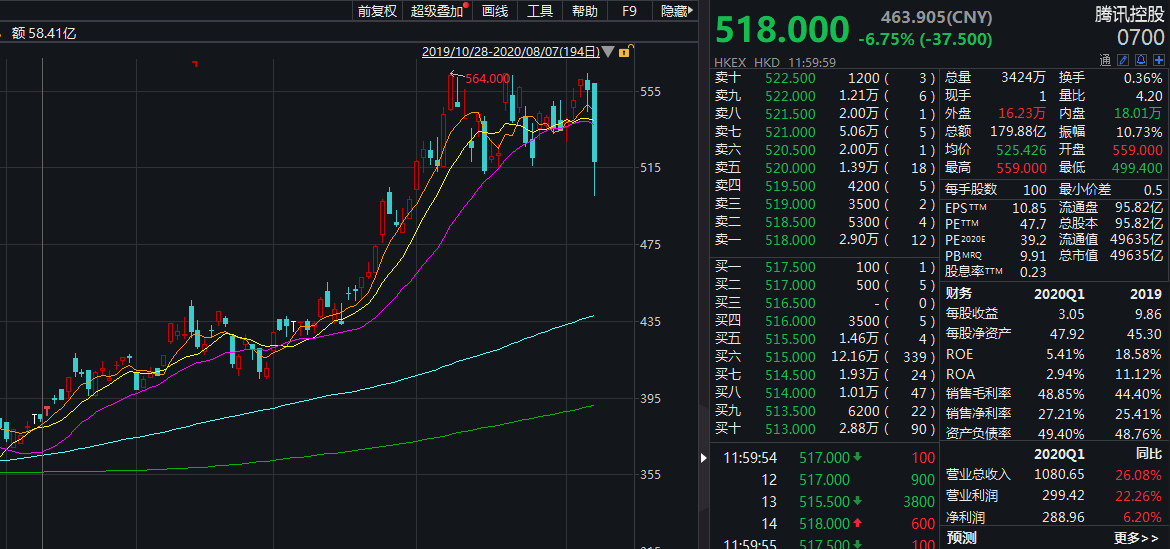This screenshot has height=549, width=1170.
Task: Click the PB MRQ value 9.91
Action: [1031, 255]
